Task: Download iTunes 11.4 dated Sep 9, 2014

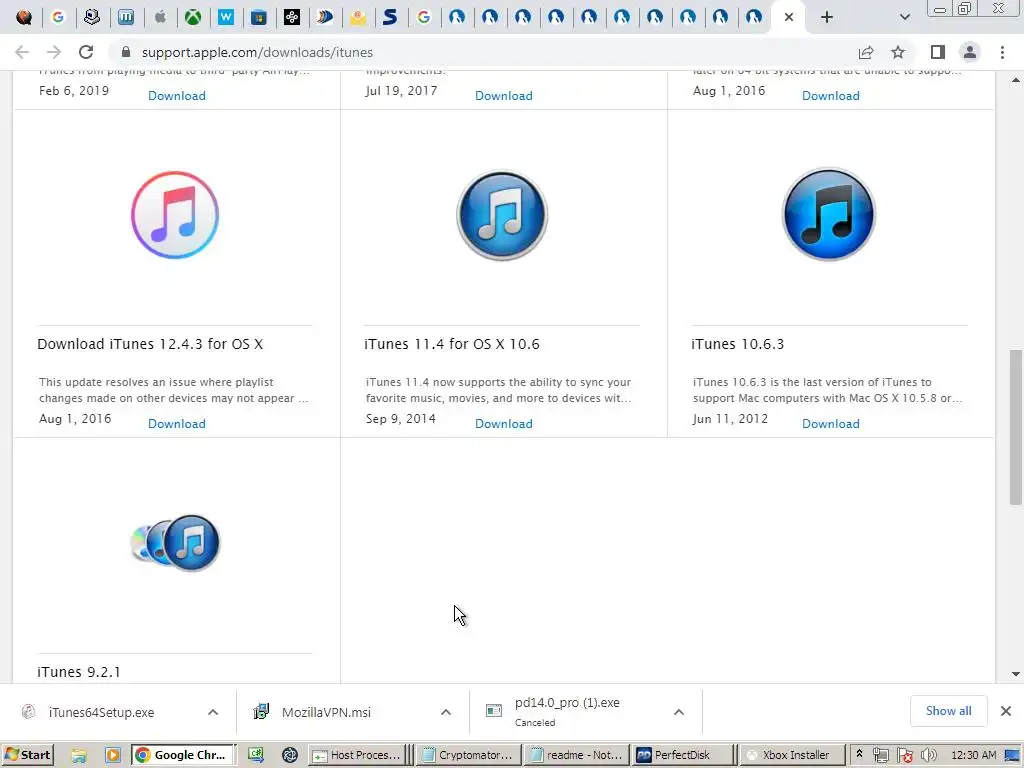Action: click(x=504, y=423)
